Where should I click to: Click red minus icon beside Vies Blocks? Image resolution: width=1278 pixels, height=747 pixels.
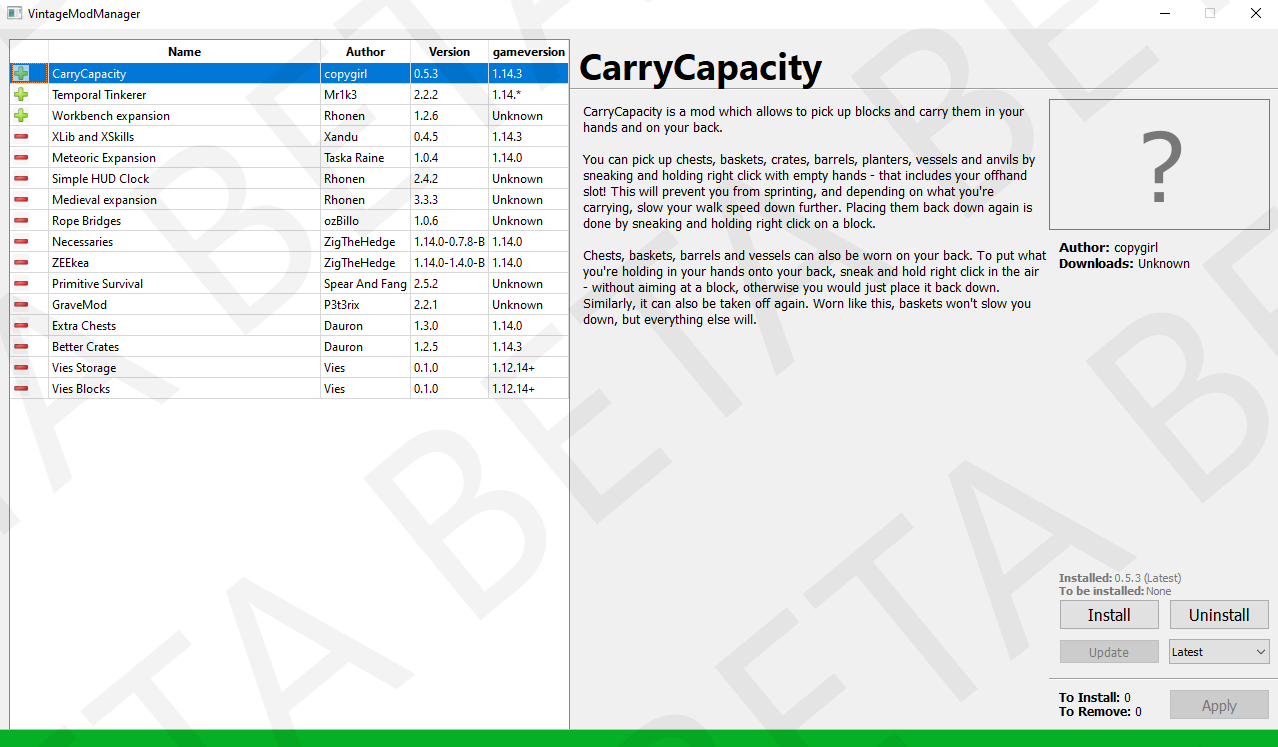tap(21, 389)
